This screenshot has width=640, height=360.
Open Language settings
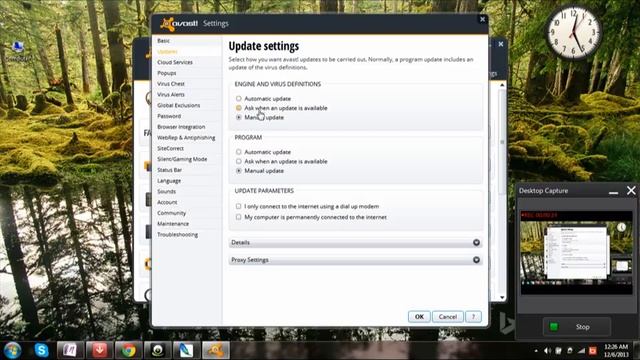169,181
